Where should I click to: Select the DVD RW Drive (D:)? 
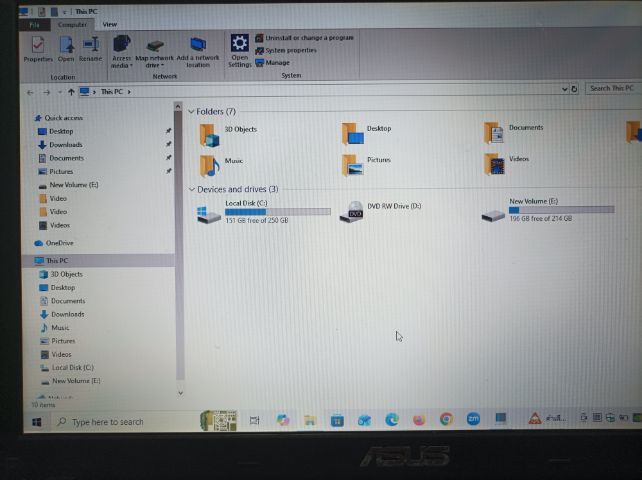pos(381,211)
